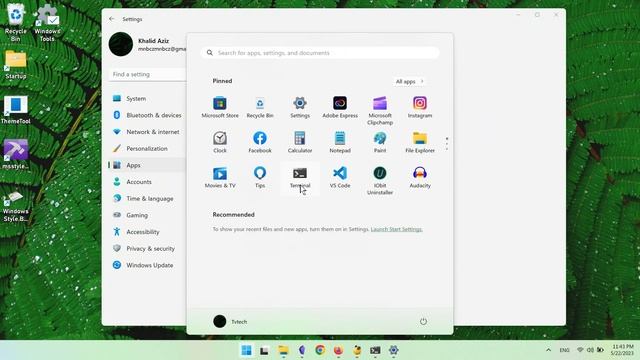Click the power button in Start menu
This screenshot has width=640, height=360.
click(423, 321)
